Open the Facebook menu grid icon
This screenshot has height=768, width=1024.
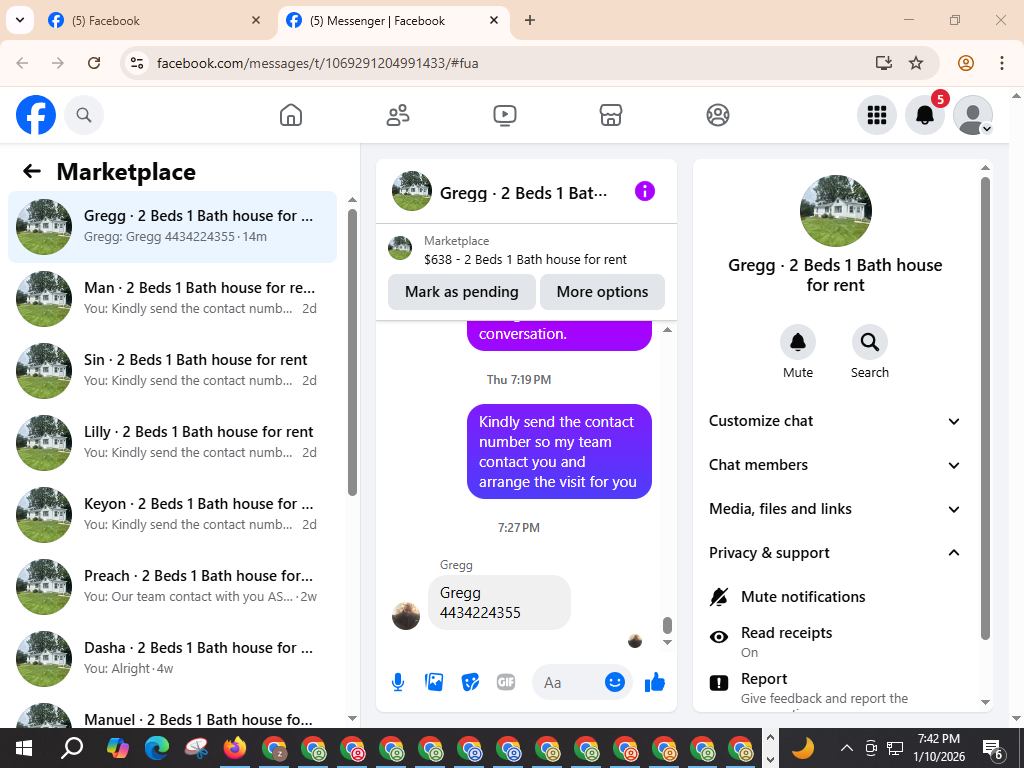click(876, 115)
